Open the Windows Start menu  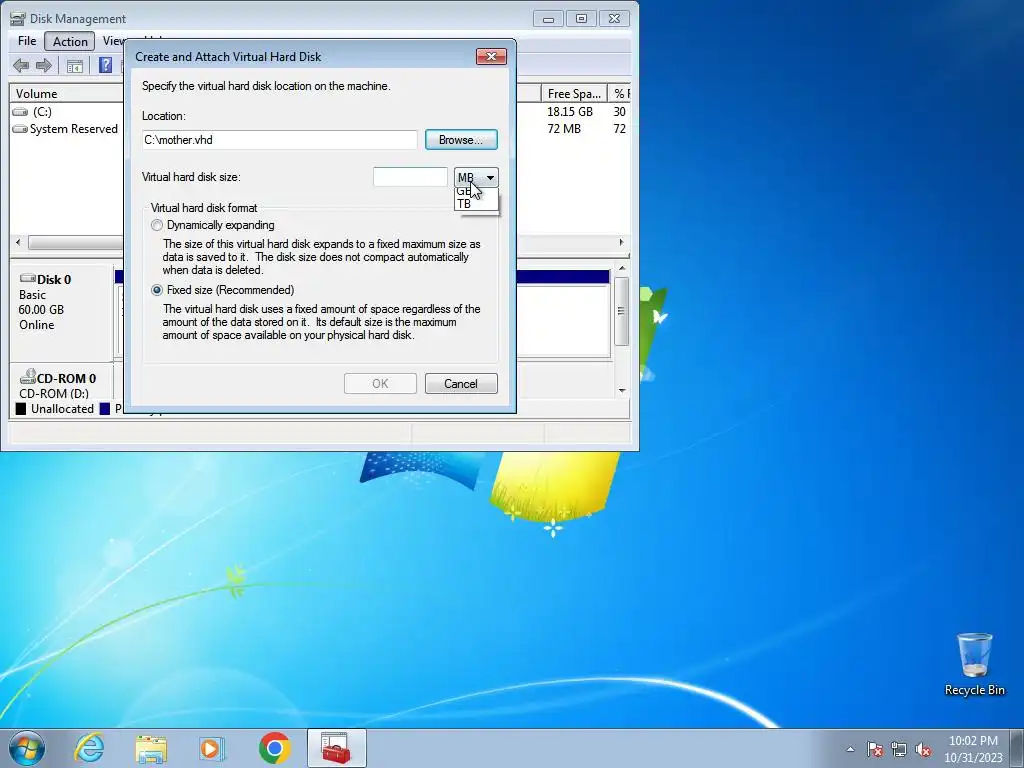(27, 748)
